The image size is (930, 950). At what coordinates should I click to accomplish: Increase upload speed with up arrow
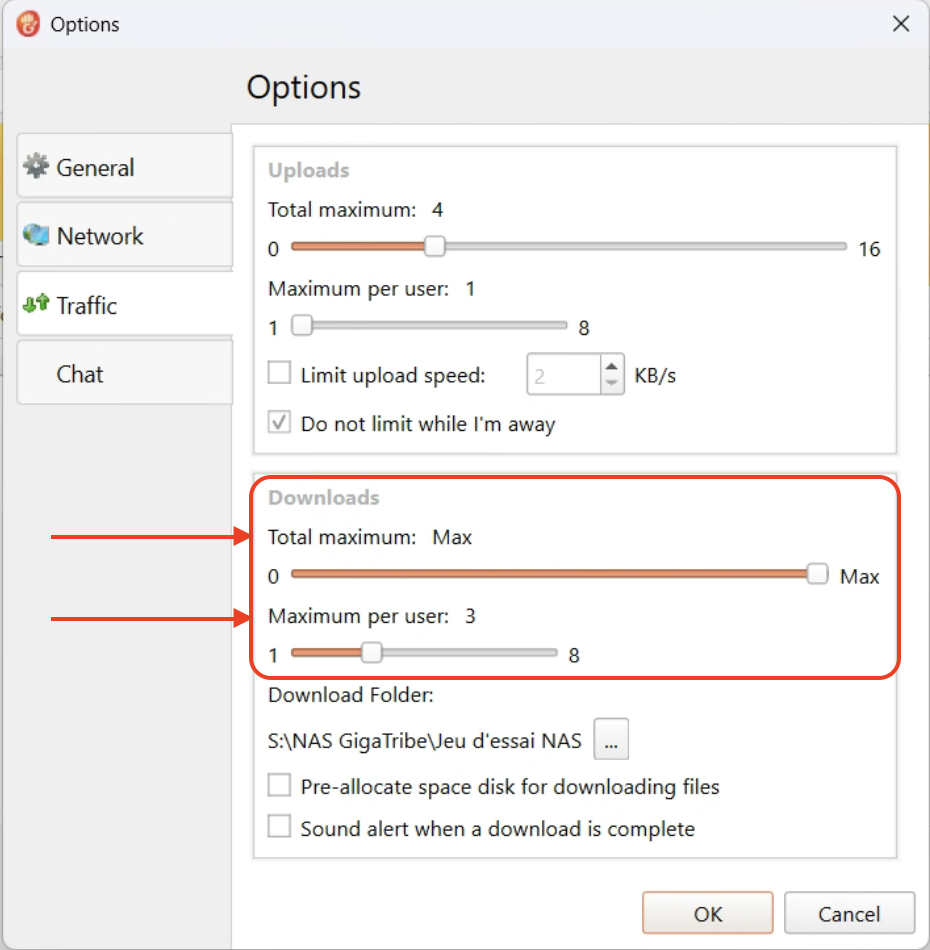(x=612, y=367)
